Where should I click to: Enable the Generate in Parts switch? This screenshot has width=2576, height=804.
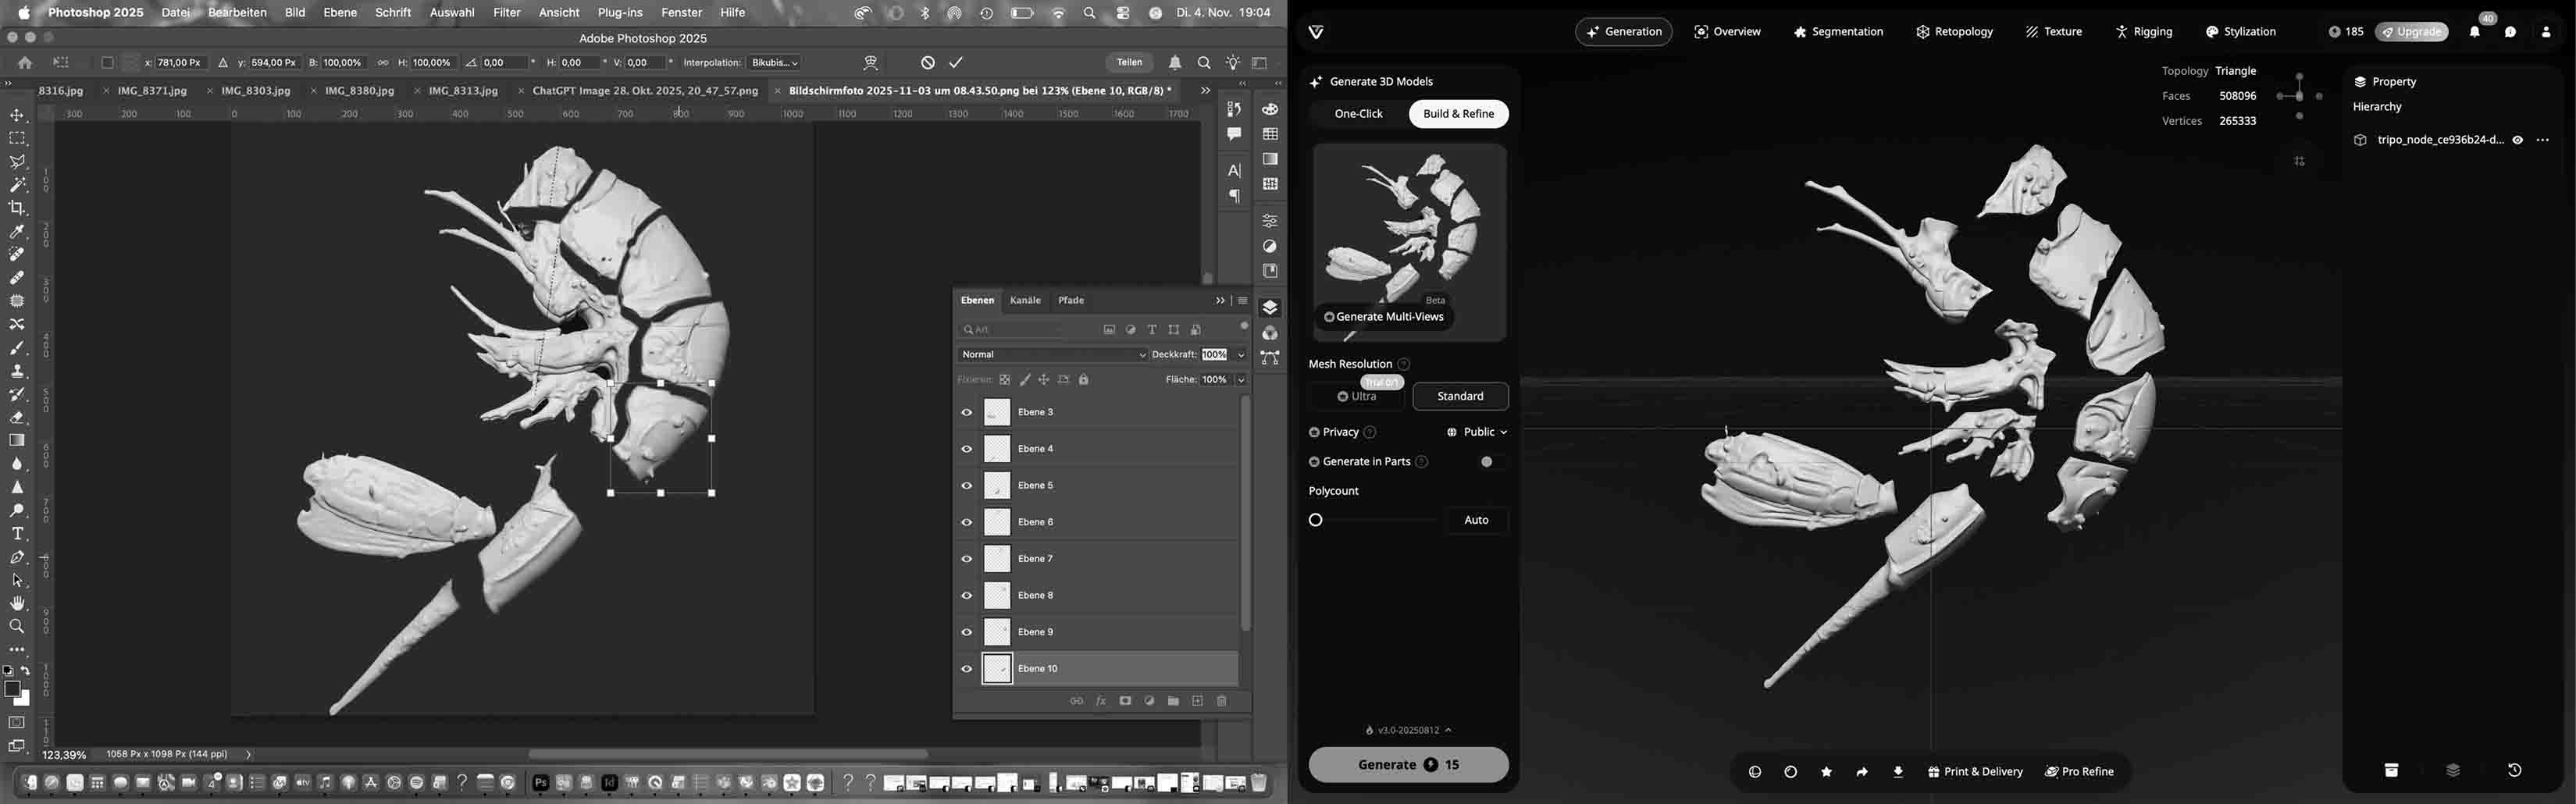coord(1490,462)
